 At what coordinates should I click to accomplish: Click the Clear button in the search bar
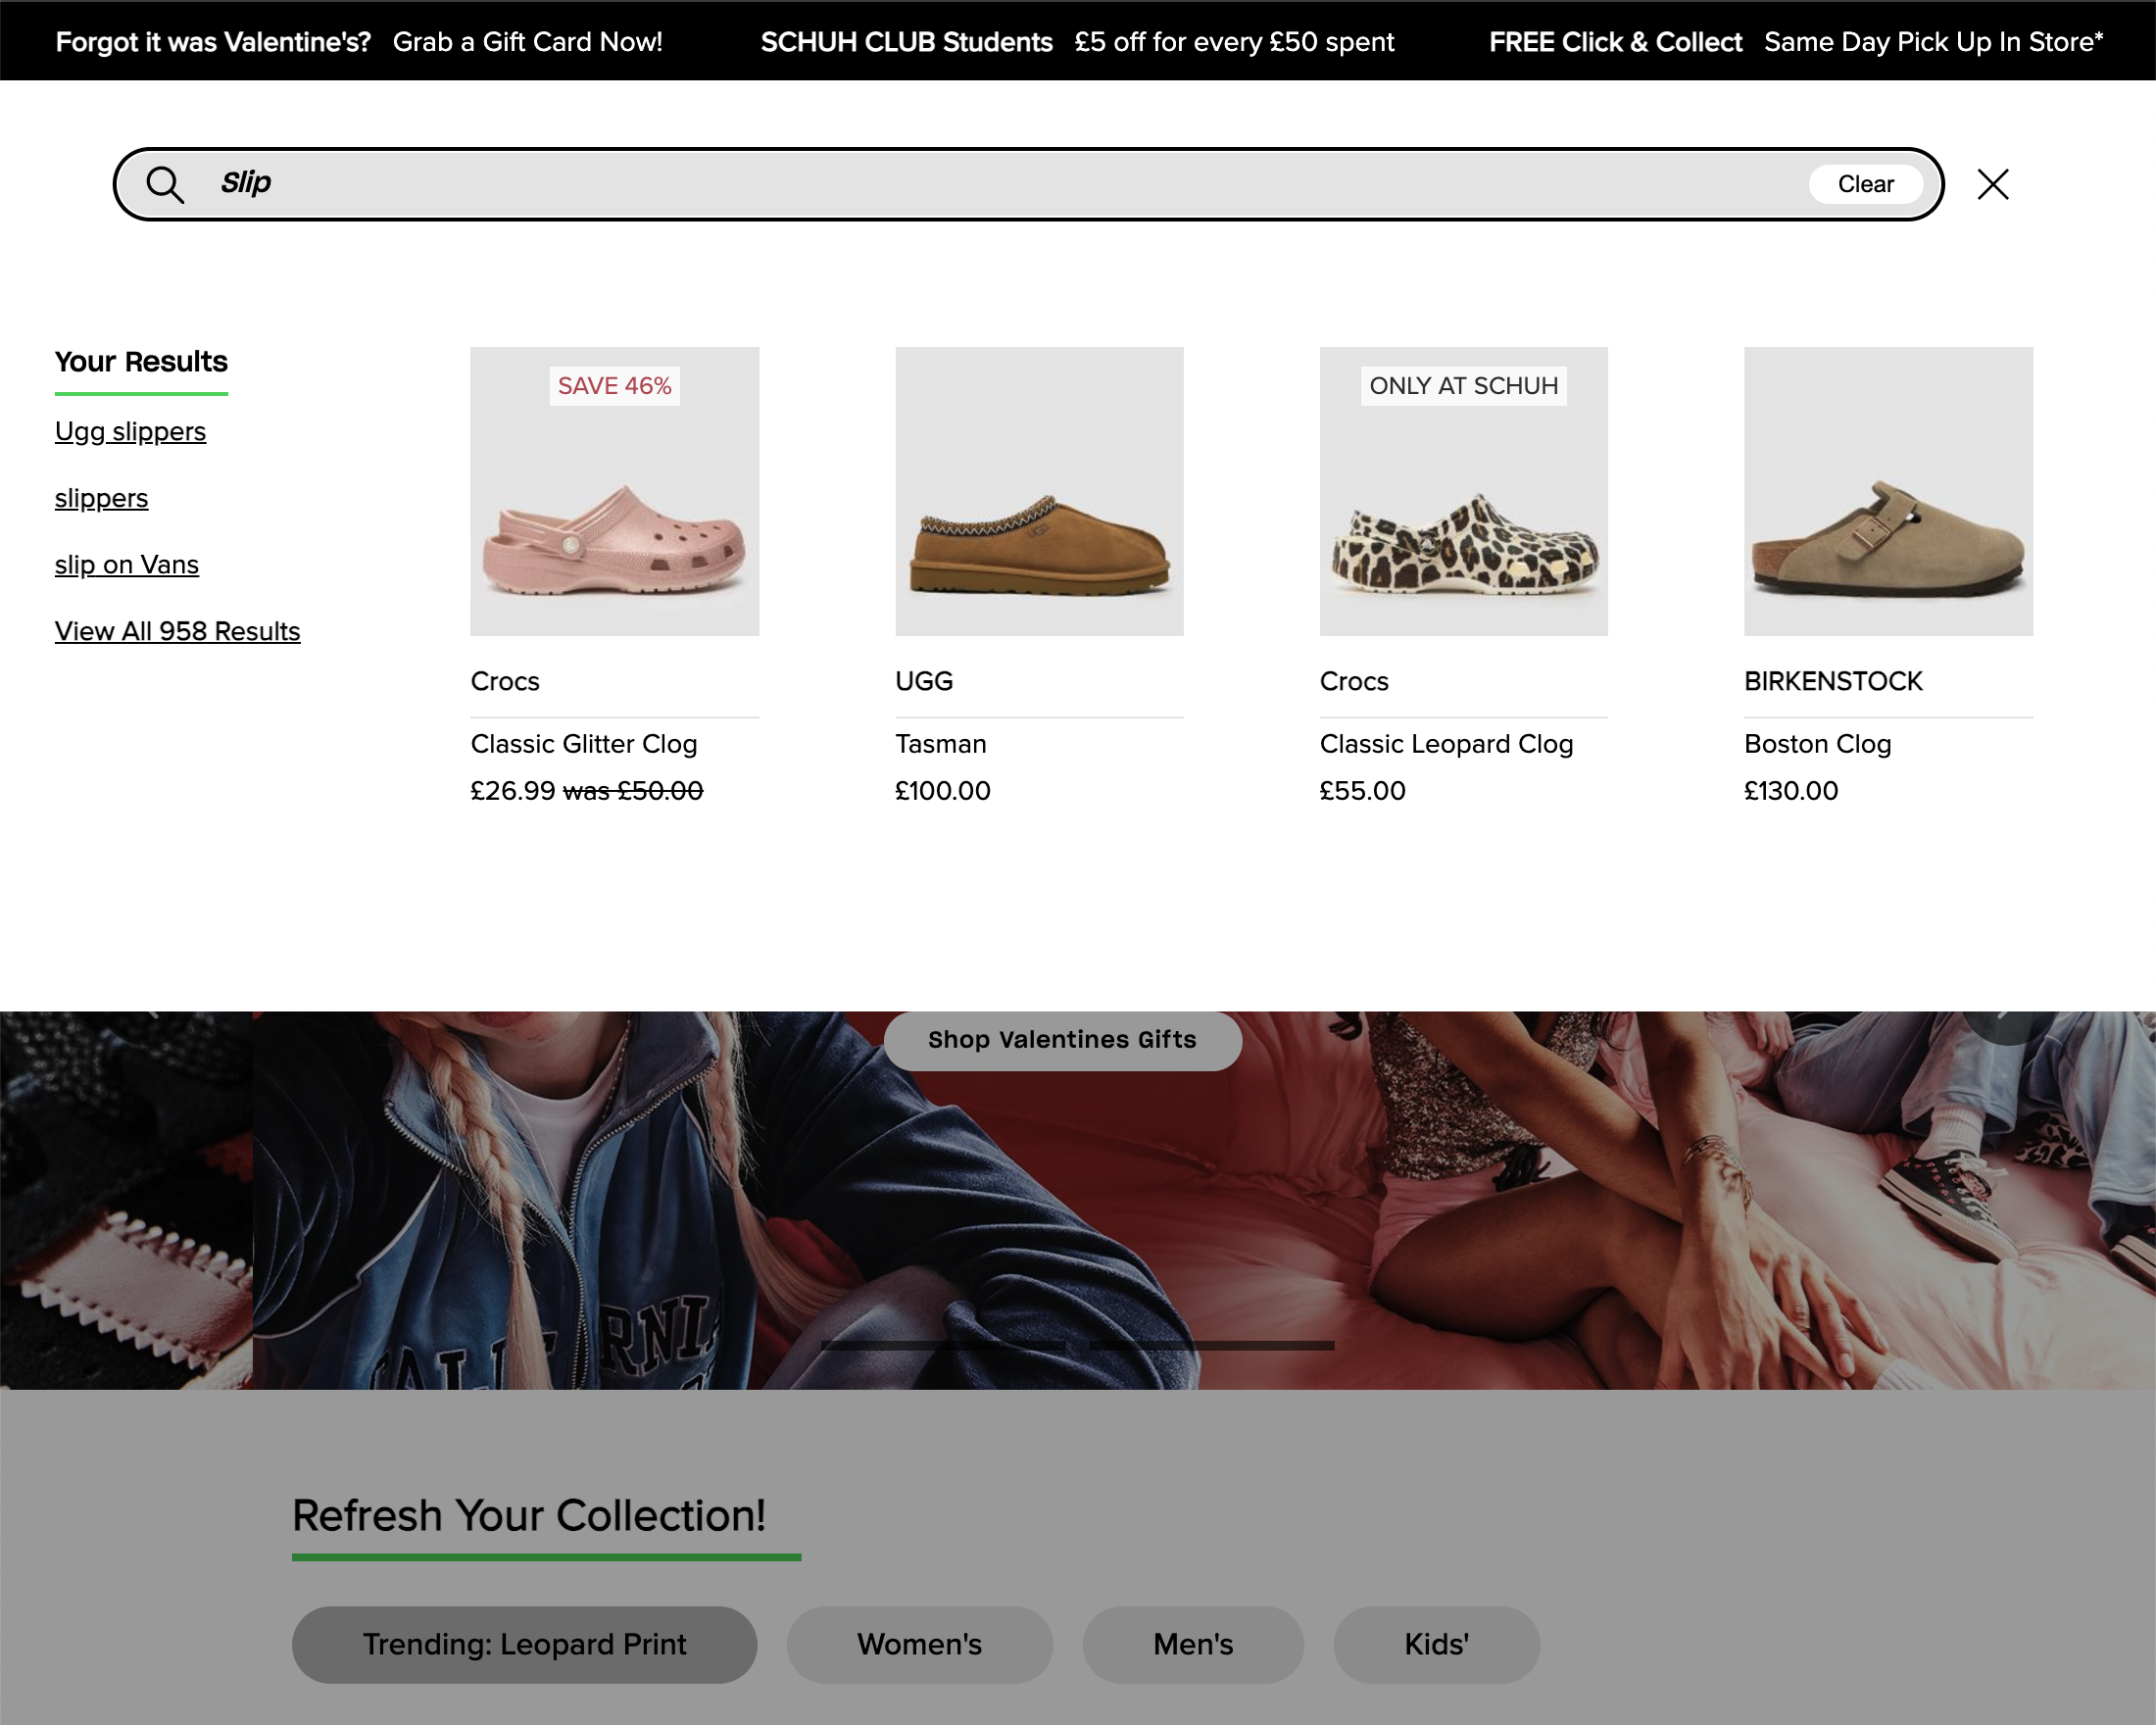click(x=1865, y=184)
